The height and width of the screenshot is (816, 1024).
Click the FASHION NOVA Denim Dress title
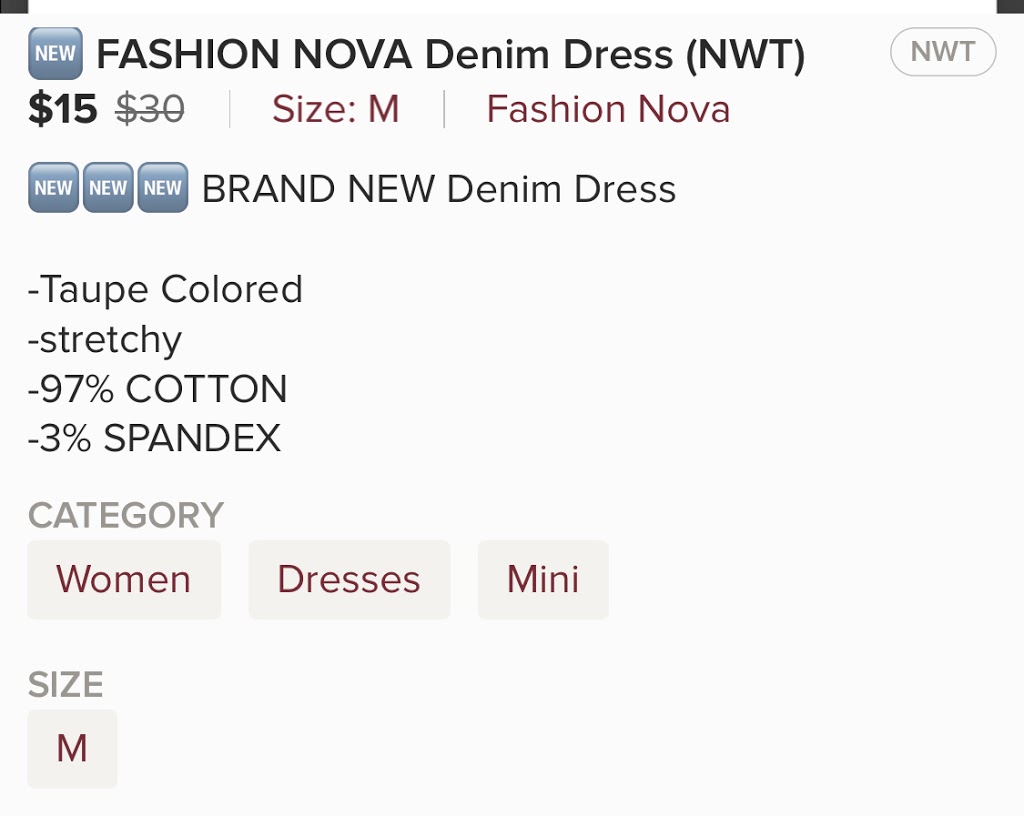(450, 56)
